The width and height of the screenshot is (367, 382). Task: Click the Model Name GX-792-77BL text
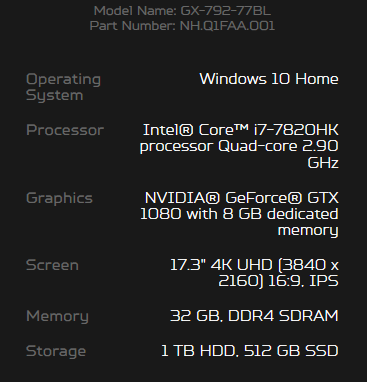[x=182, y=11]
